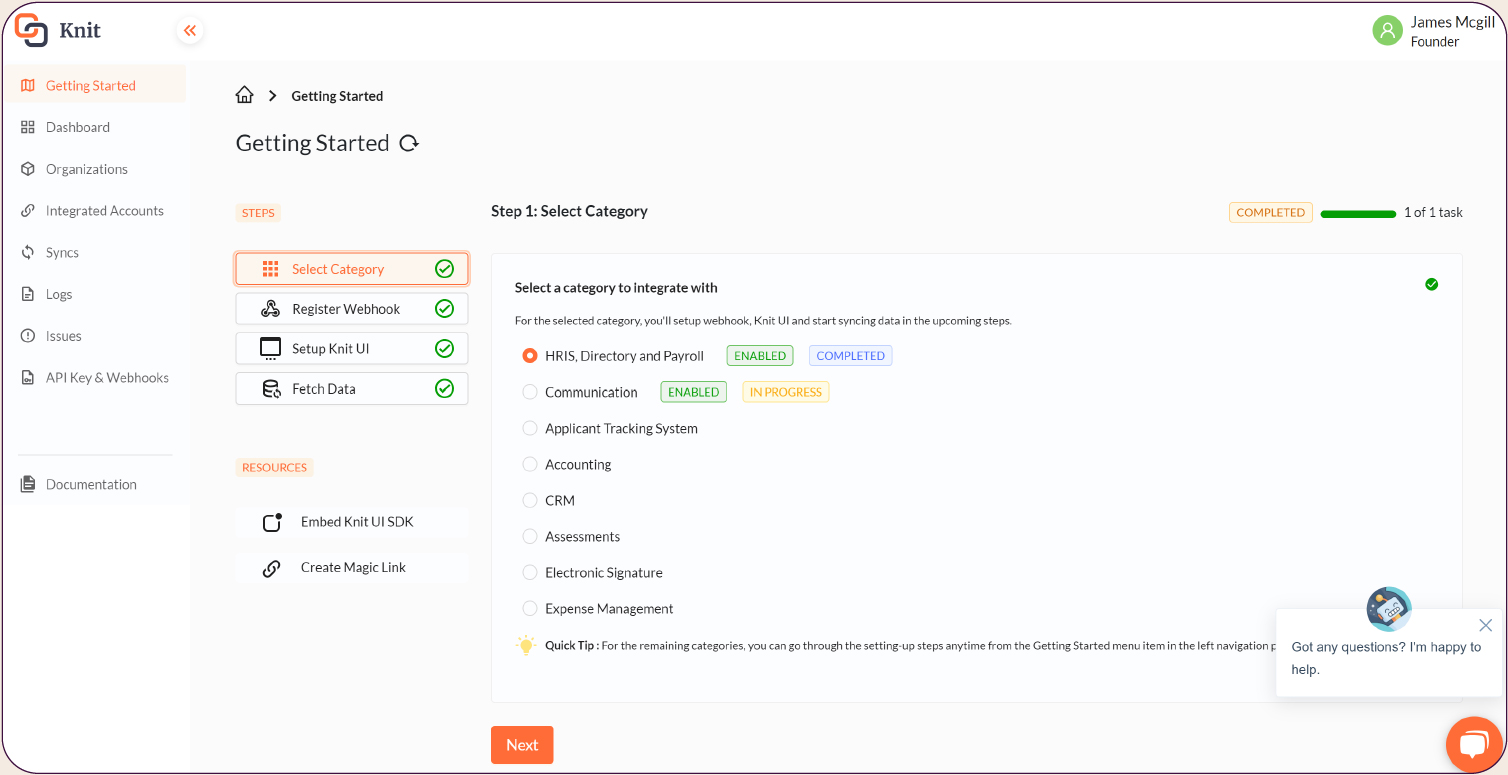1508x775 pixels.
Task: Open the Select Category step
Action: pos(352,269)
